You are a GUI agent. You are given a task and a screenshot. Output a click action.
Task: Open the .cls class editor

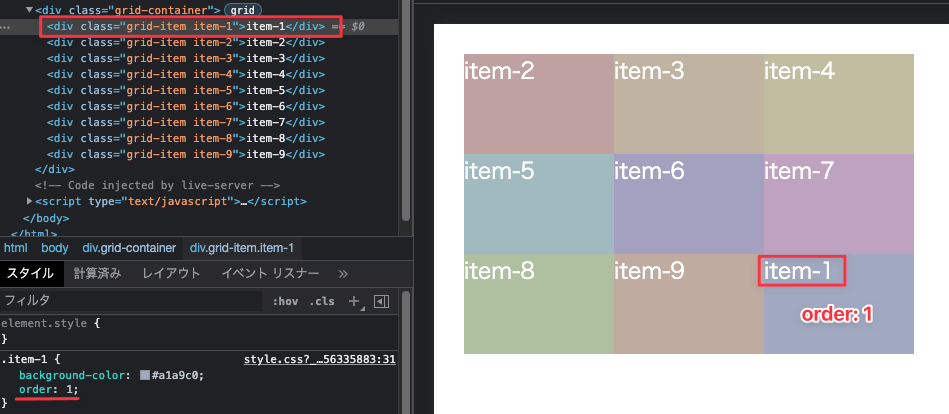321,301
